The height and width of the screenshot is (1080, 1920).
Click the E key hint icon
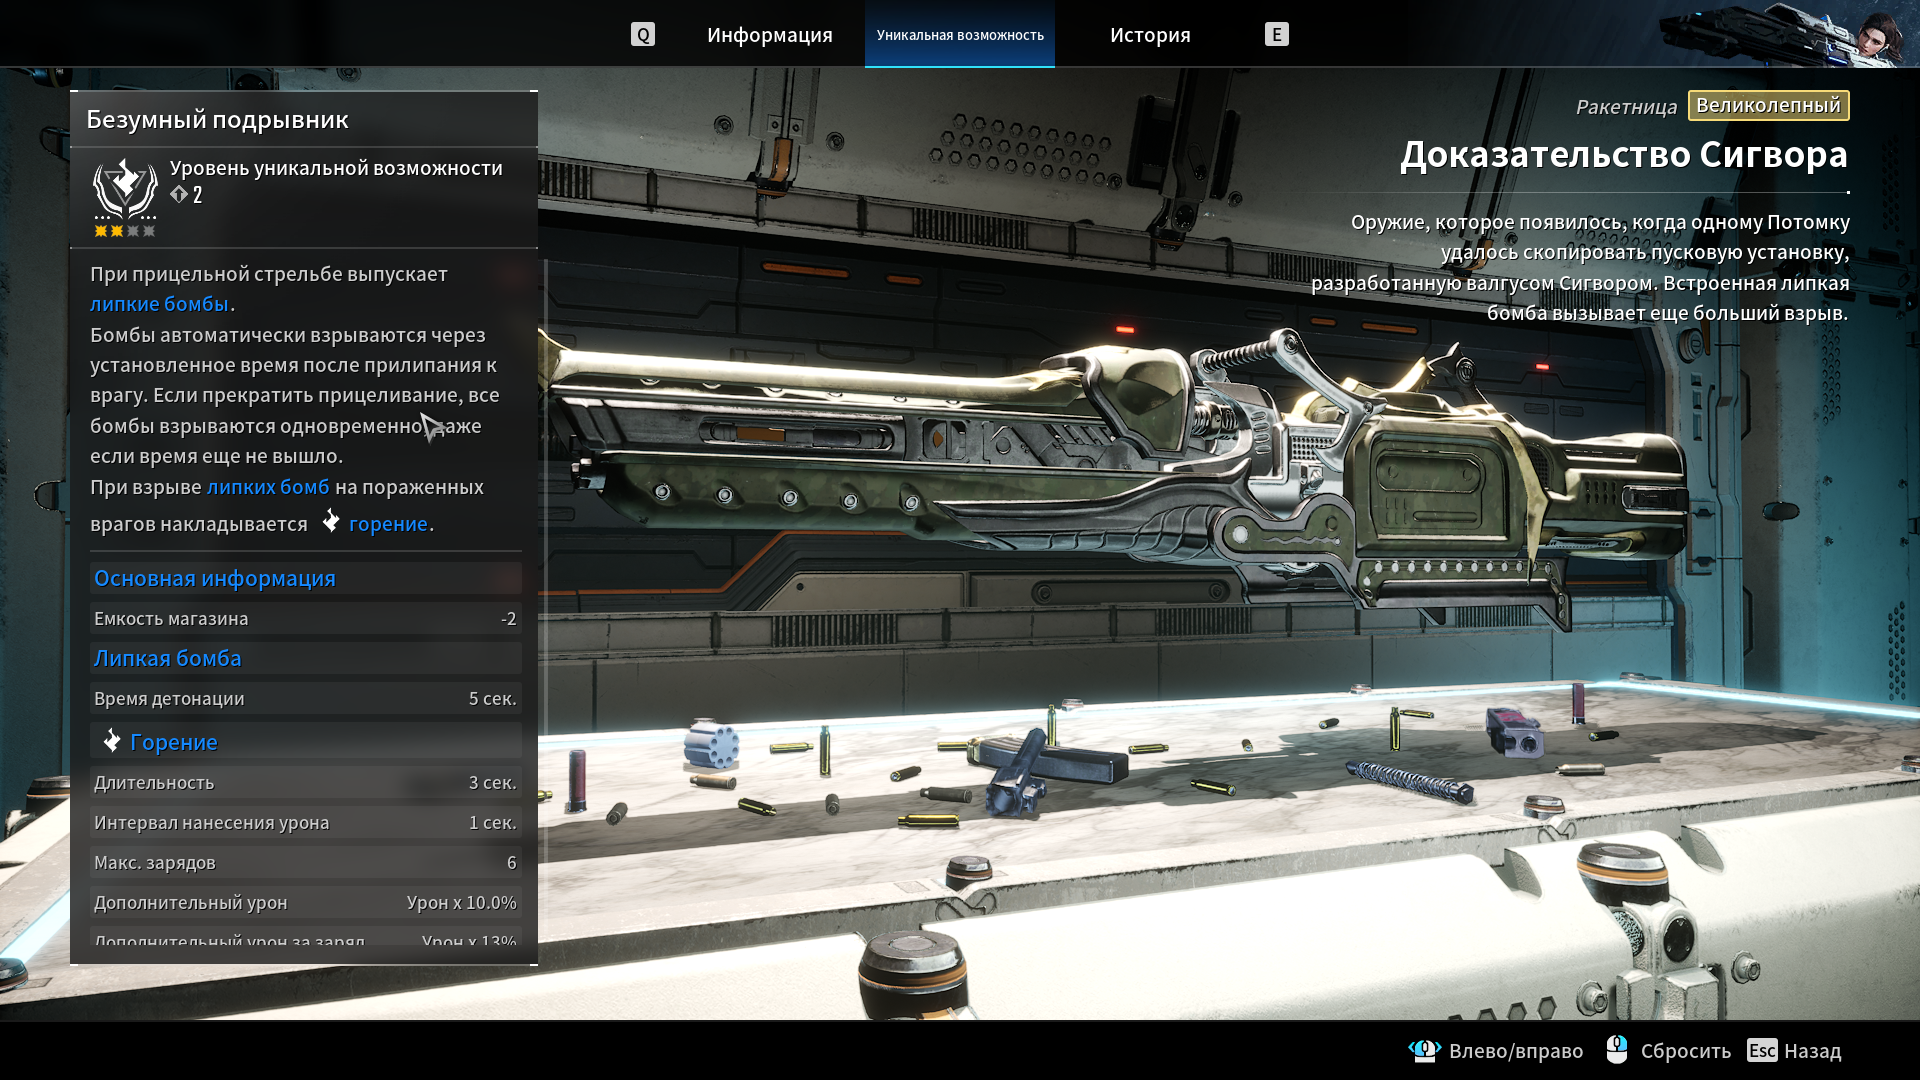pos(1277,35)
